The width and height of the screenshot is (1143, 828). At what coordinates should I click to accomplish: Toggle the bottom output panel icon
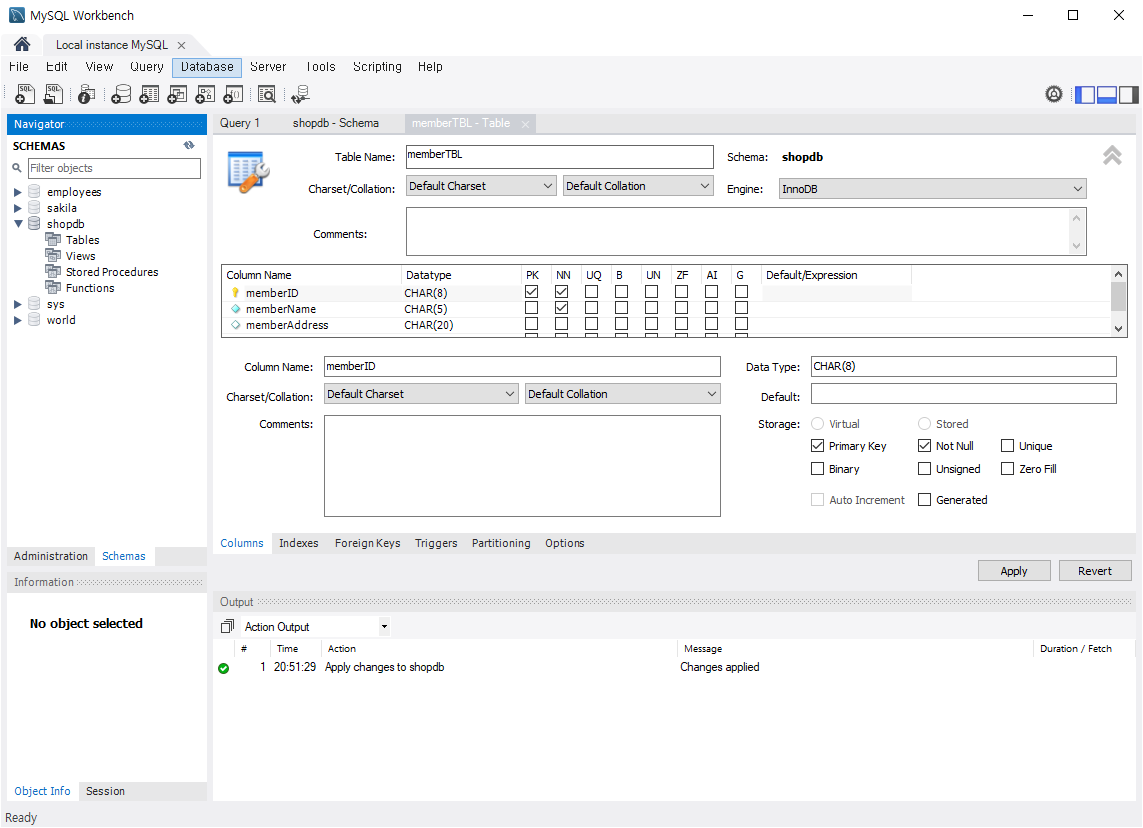[1107, 95]
